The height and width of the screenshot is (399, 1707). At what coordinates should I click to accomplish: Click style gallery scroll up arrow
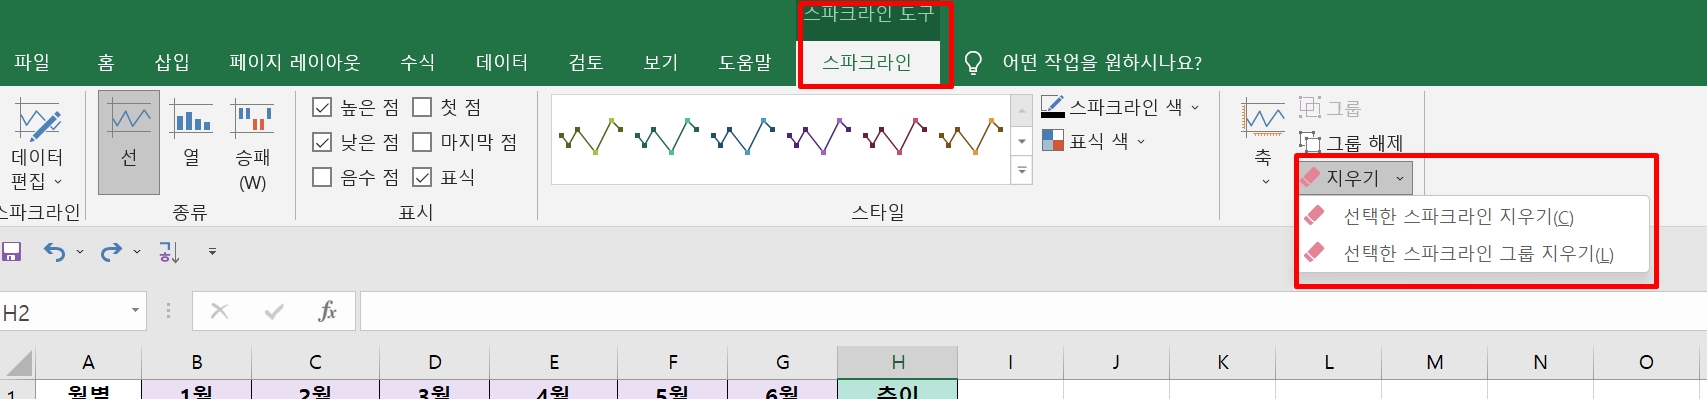[1022, 110]
